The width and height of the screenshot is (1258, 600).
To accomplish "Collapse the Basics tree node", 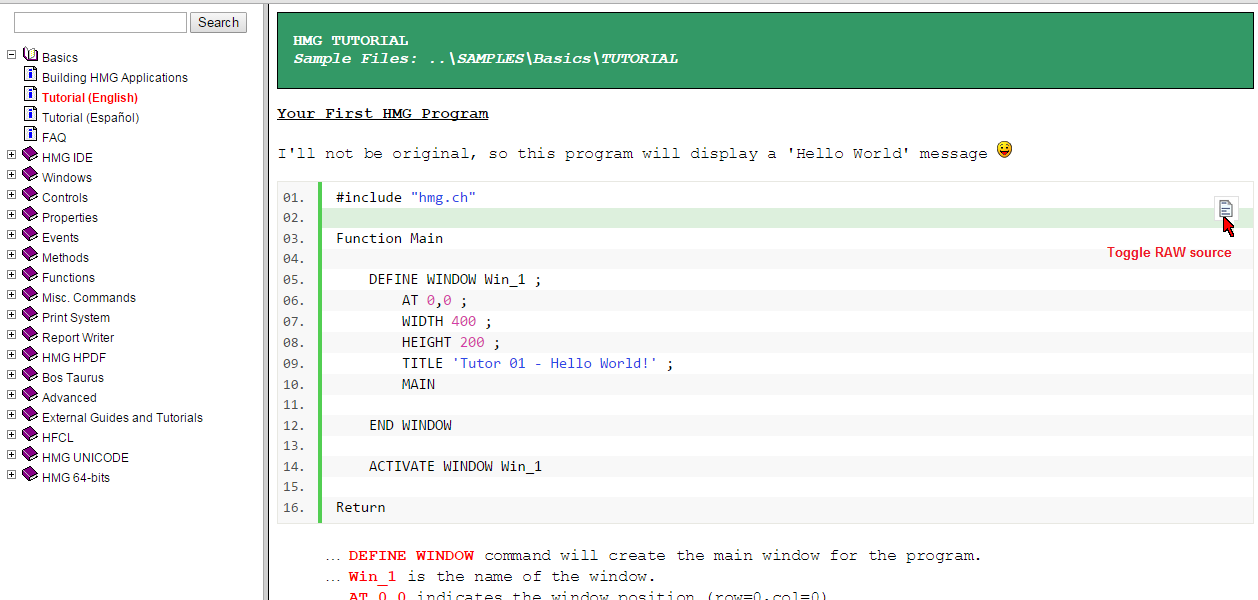I will point(11,55).
